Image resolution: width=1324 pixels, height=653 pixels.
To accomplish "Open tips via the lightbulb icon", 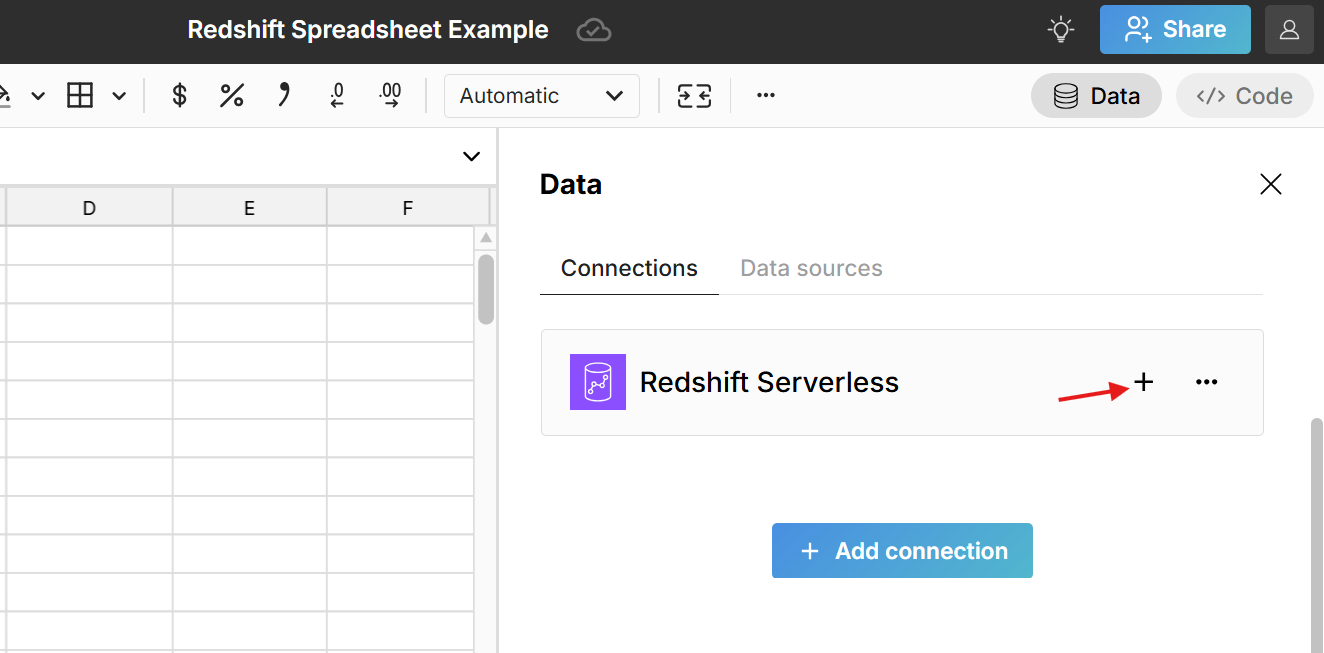I will pos(1060,30).
